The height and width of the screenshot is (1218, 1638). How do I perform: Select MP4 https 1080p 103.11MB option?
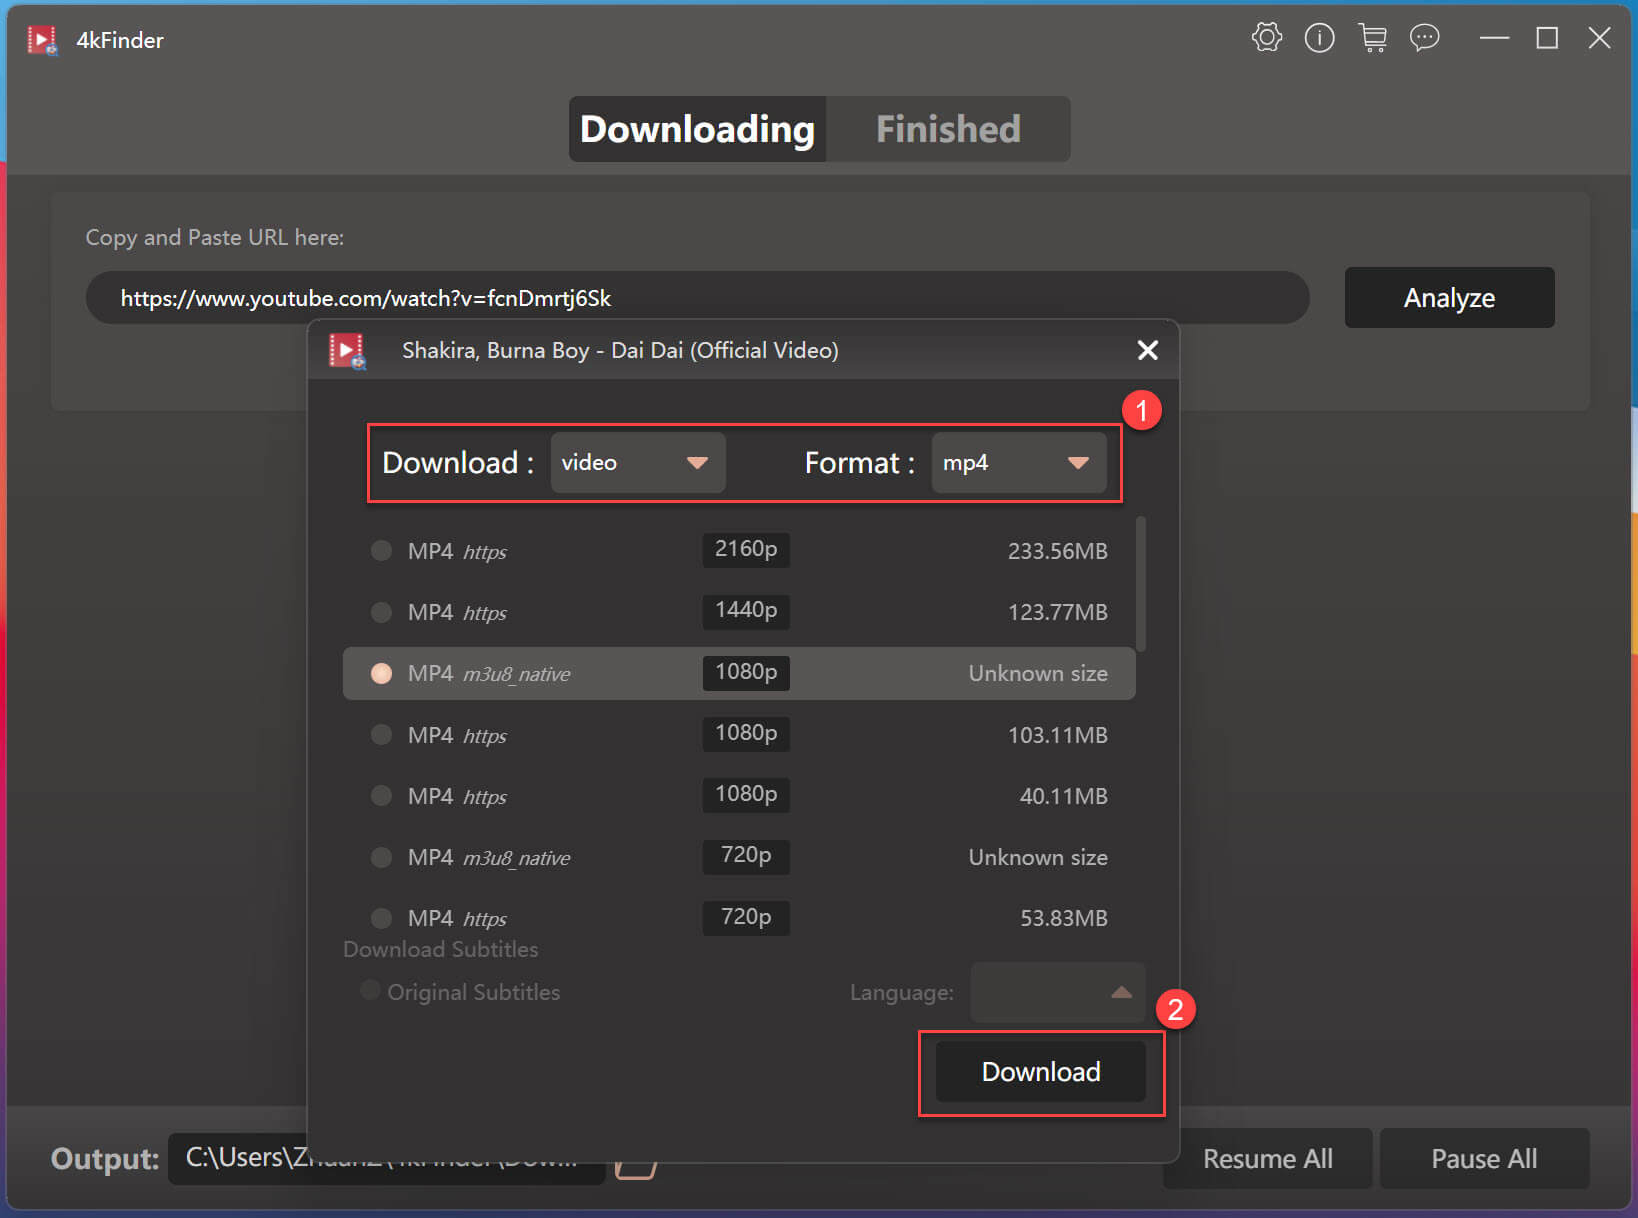[x=739, y=735]
